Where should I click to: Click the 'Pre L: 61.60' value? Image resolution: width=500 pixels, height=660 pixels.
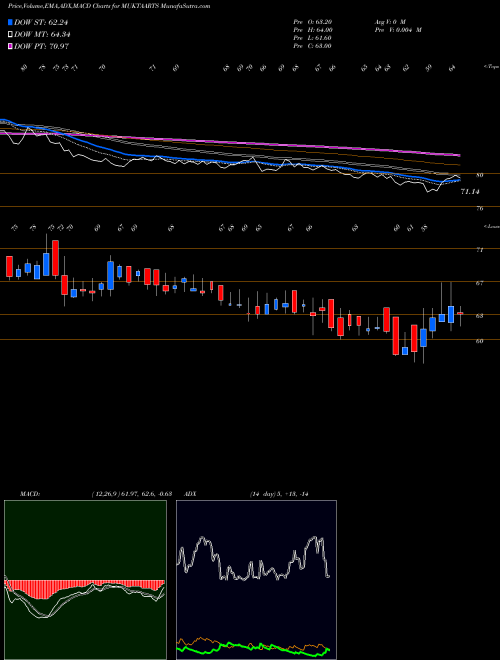(313, 38)
